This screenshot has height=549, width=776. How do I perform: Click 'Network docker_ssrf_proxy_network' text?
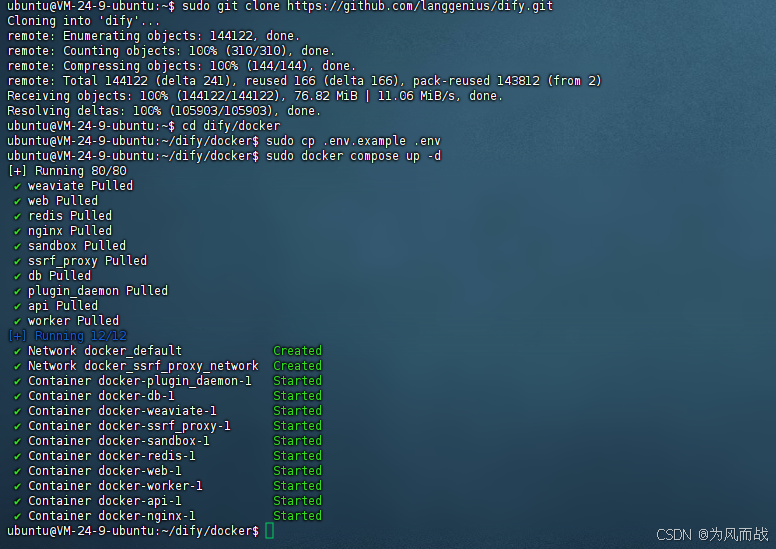coord(143,366)
